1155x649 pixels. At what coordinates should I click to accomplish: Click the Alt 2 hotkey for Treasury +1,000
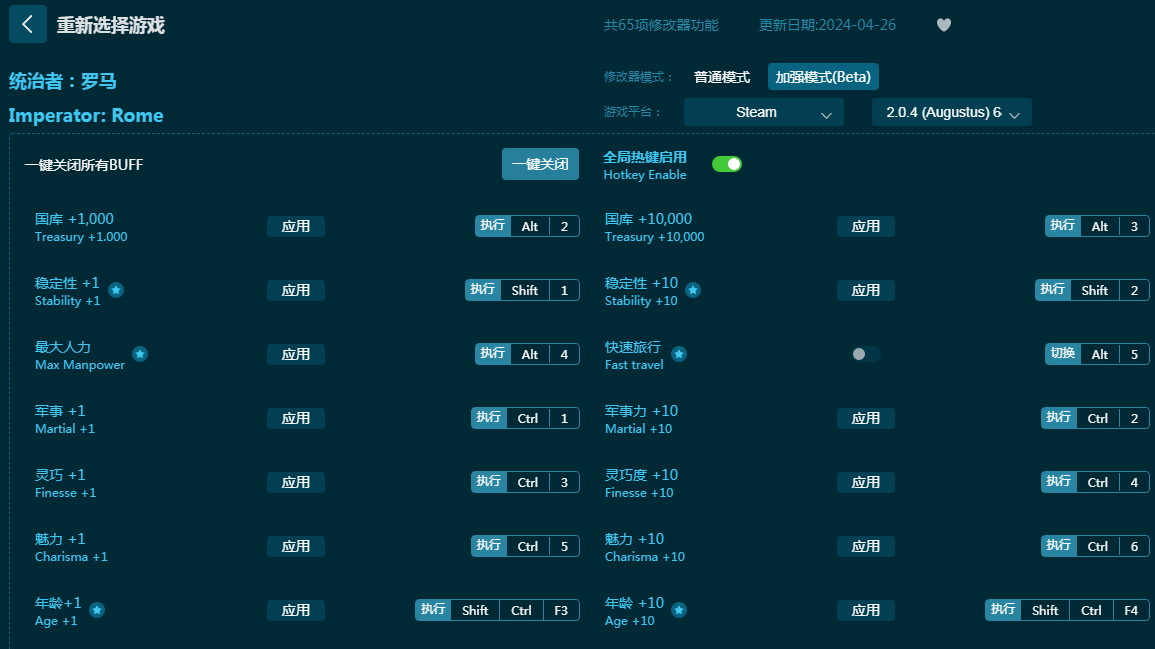tap(527, 226)
